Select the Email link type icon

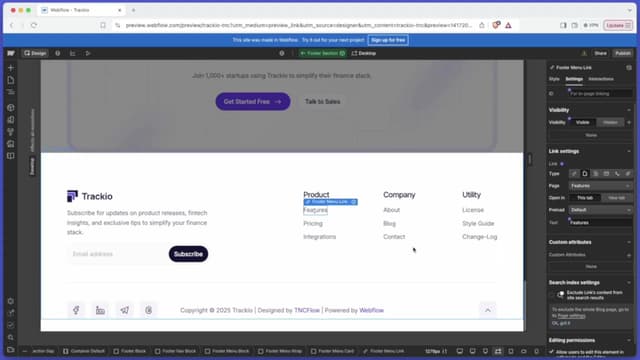pos(606,174)
